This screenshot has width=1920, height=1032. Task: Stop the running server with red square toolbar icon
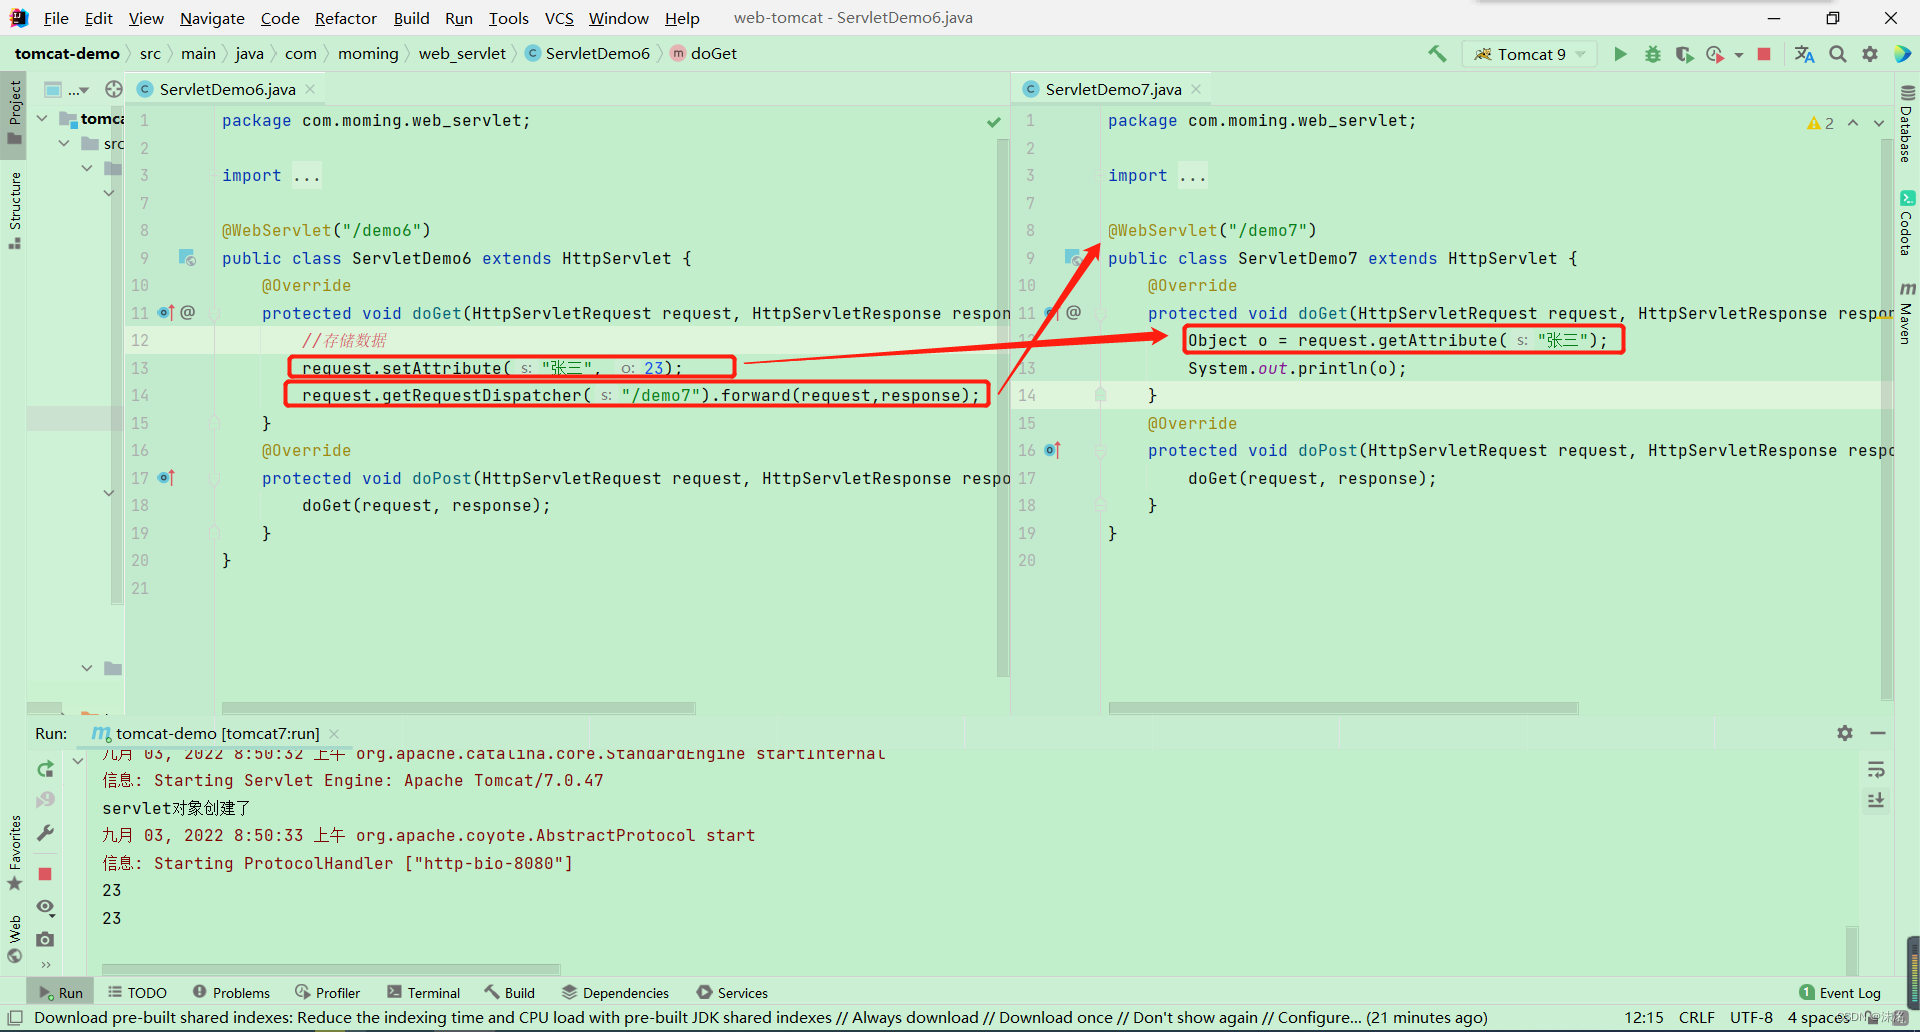click(x=1764, y=54)
